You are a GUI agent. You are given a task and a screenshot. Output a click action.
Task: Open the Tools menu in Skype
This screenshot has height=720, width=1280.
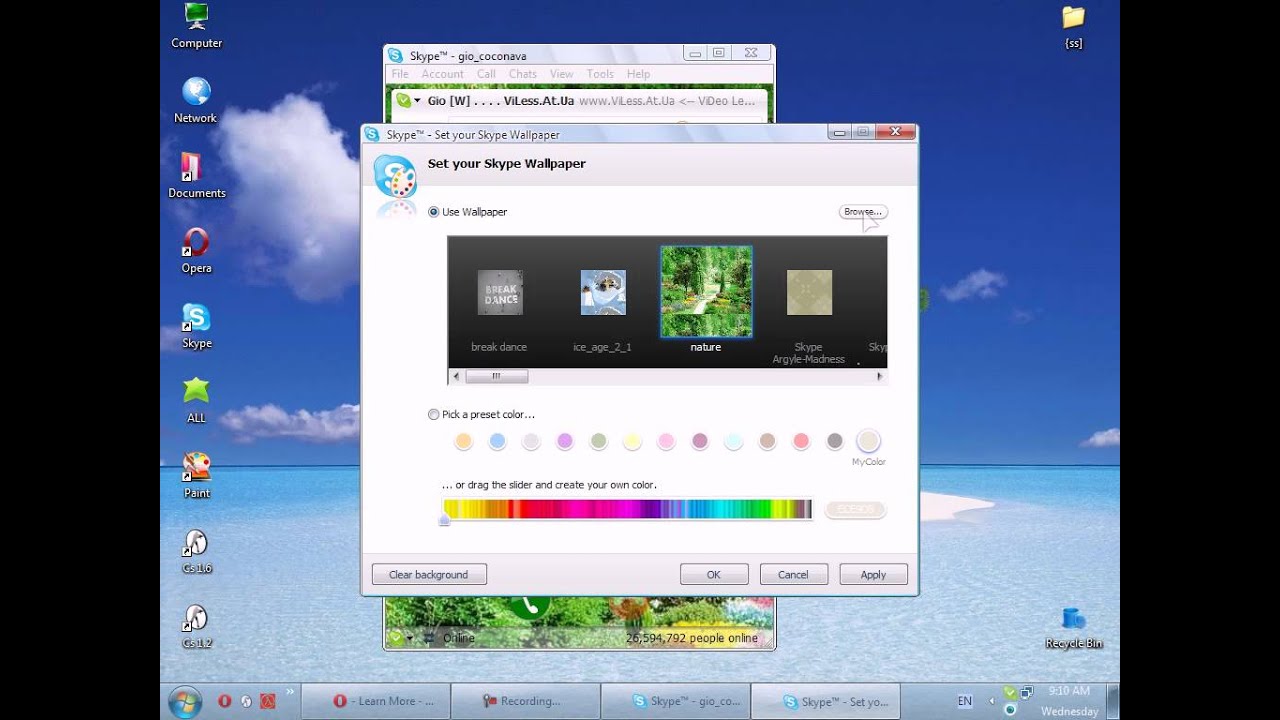[600, 74]
